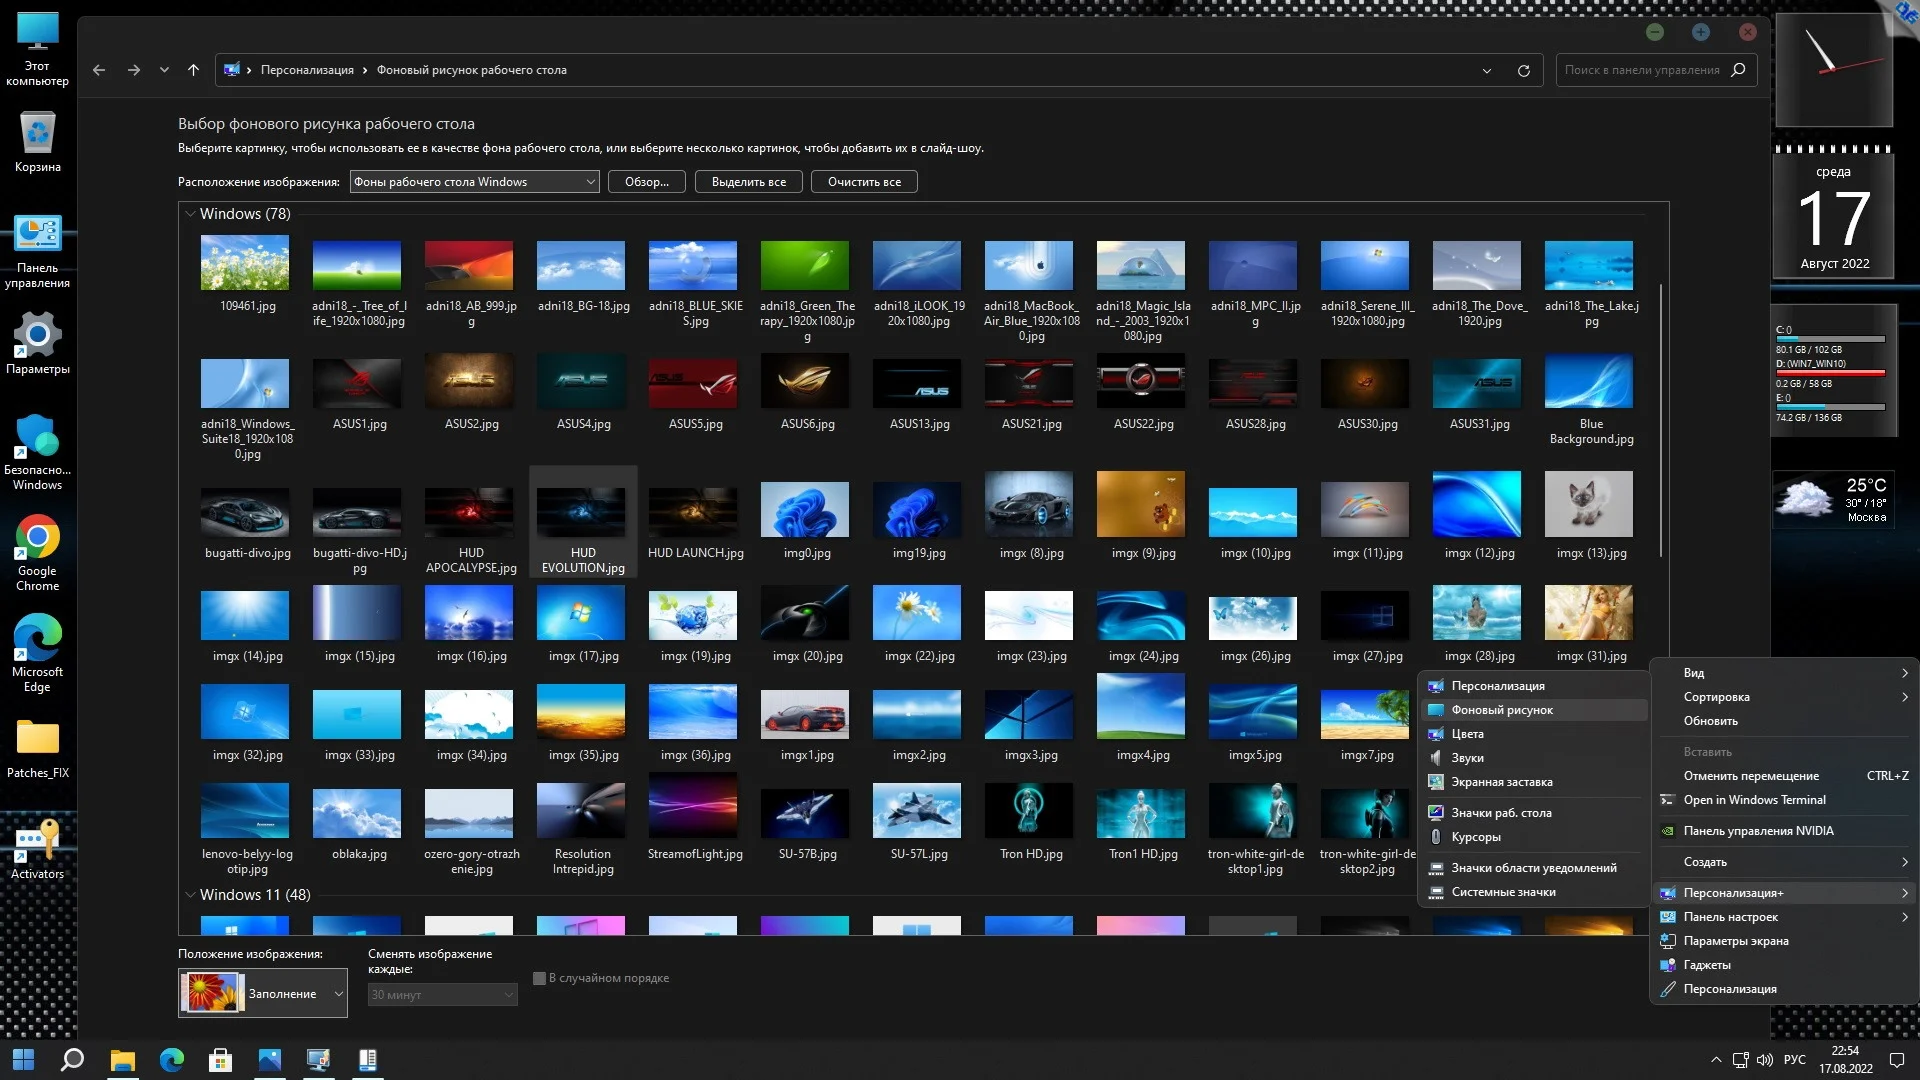The image size is (1920, 1080).
Task: Open File Explorer from taskbar
Action: click(122, 1060)
